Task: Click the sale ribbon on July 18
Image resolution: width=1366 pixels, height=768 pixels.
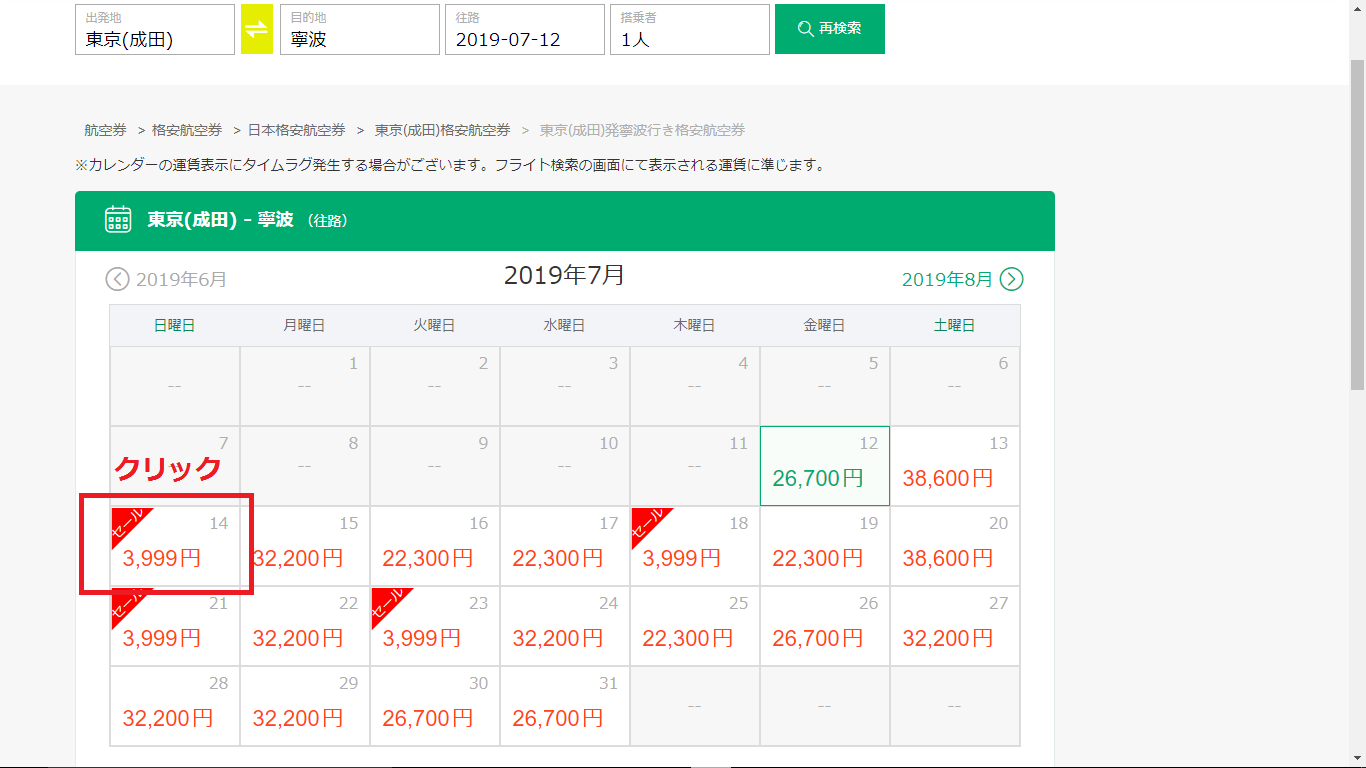Action: pyautogui.click(x=648, y=523)
